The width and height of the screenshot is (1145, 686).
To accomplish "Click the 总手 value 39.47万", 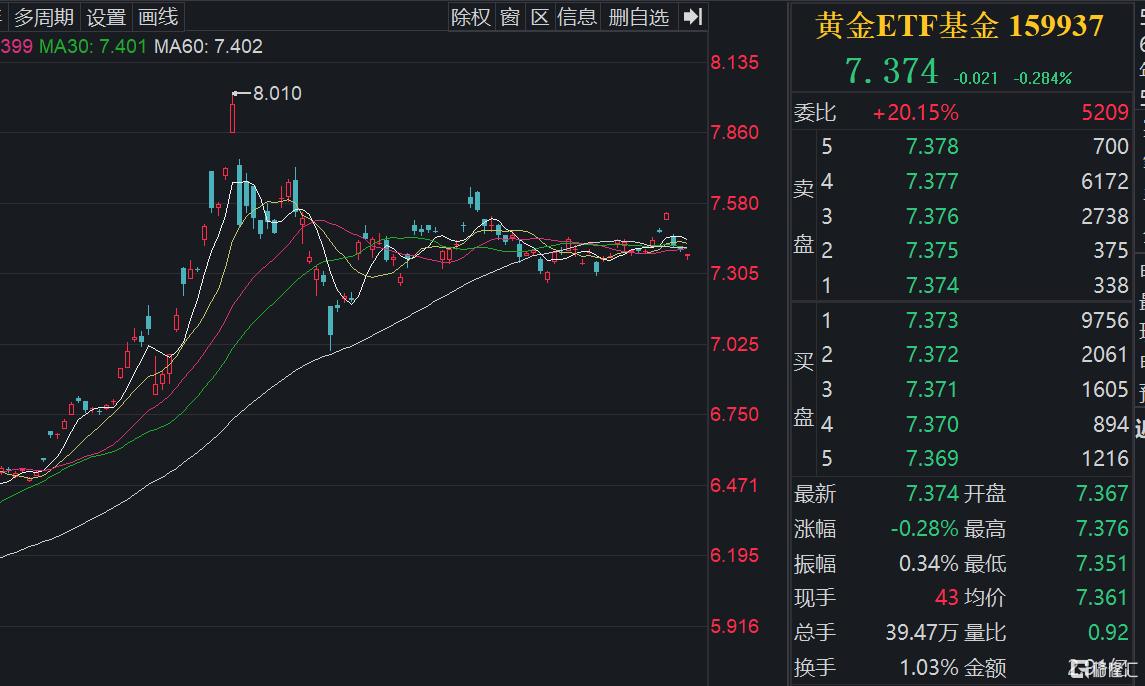I will [x=922, y=632].
